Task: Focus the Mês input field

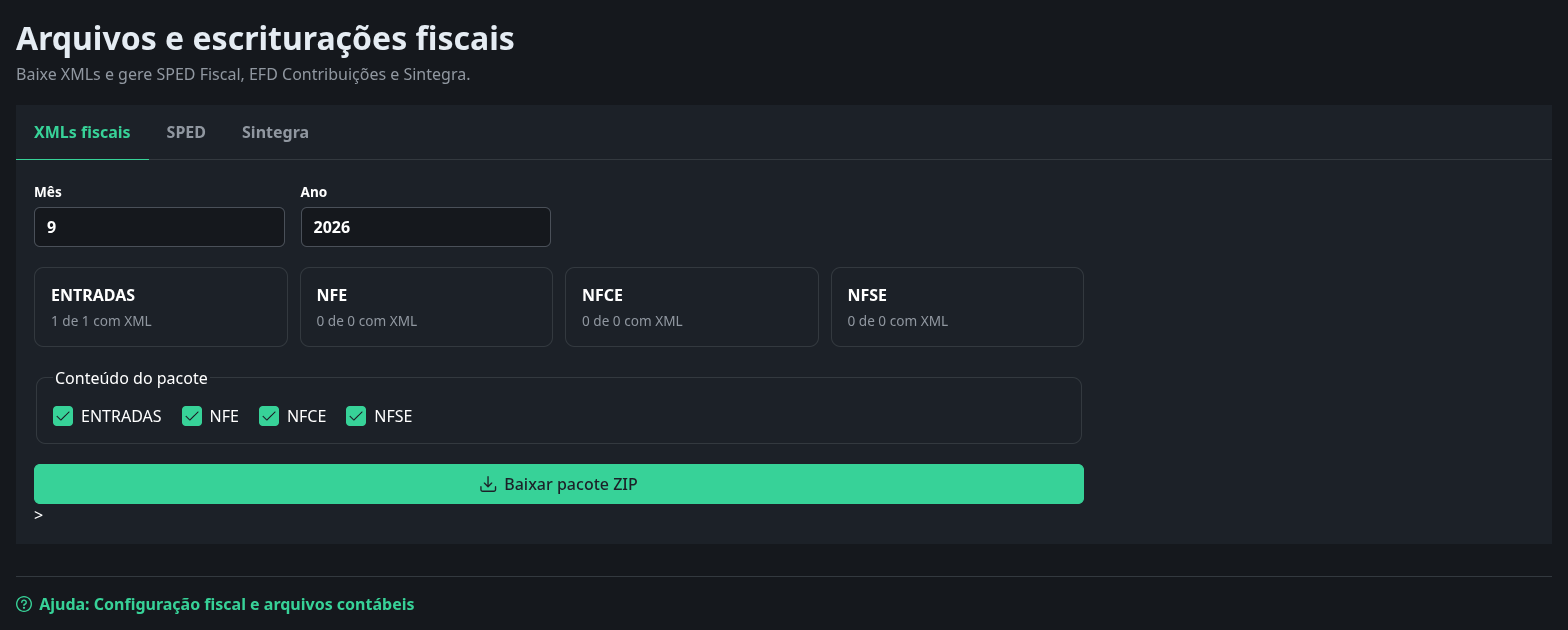Action: (159, 227)
